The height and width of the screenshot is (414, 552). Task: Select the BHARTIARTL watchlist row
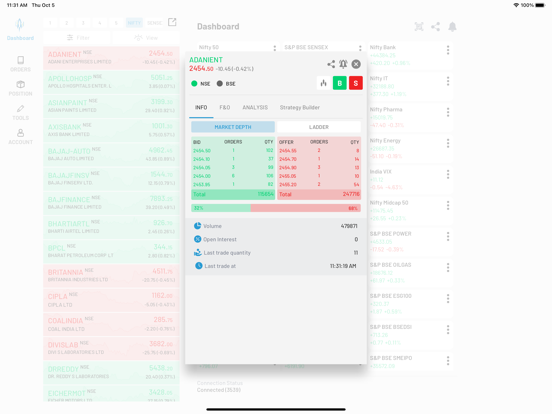111,227
